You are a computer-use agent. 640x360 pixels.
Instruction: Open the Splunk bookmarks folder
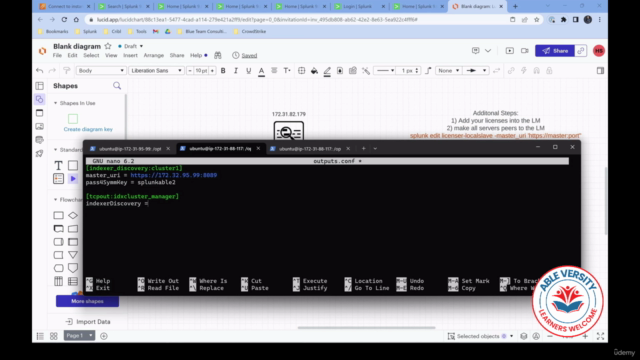[86, 31]
